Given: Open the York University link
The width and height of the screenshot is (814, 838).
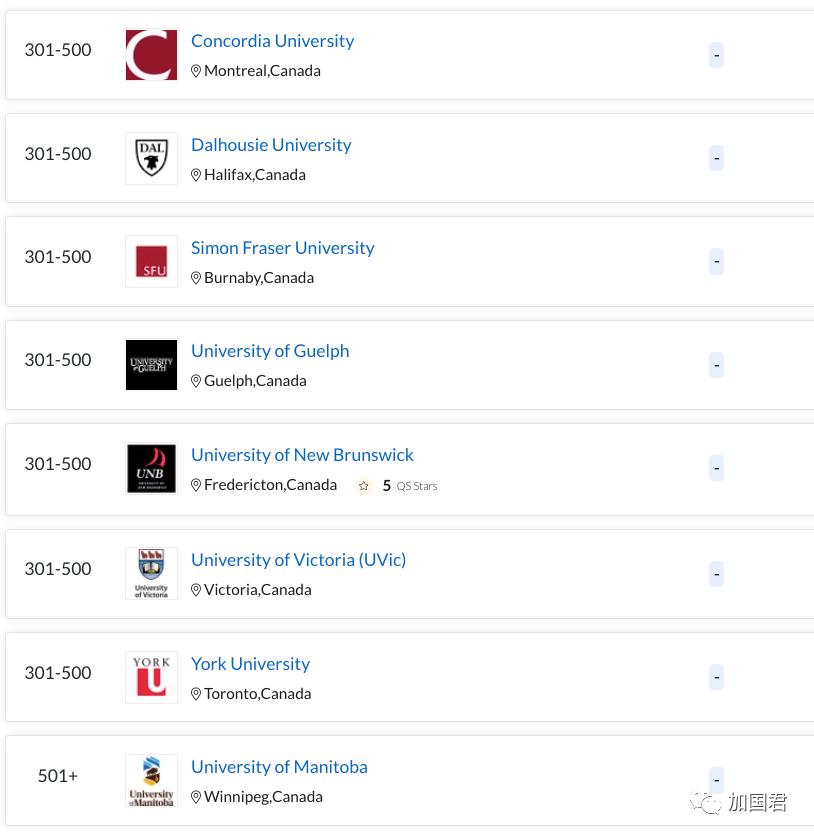Looking at the screenshot, I should [250, 664].
